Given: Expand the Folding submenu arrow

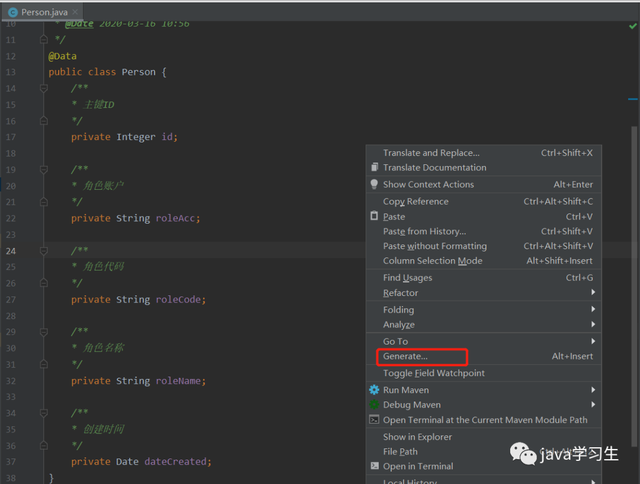Looking at the screenshot, I should (x=593, y=309).
